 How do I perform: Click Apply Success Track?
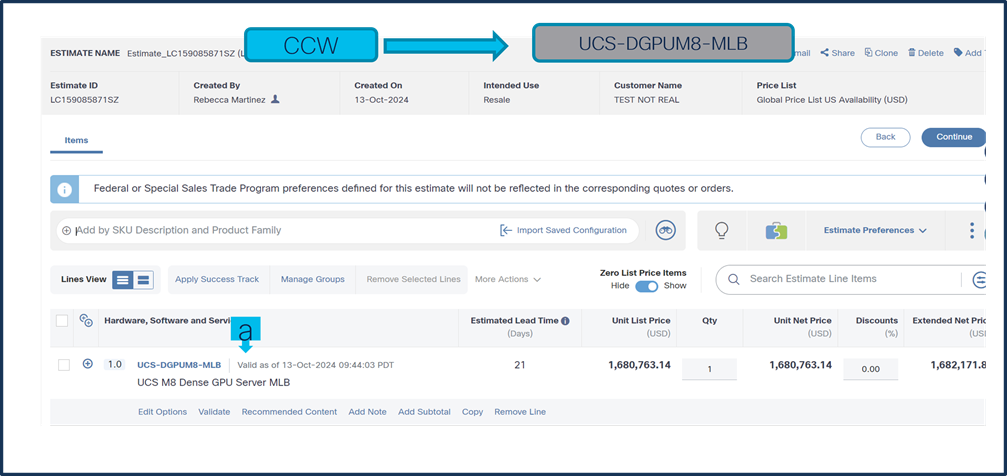click(x=217, y=279)
